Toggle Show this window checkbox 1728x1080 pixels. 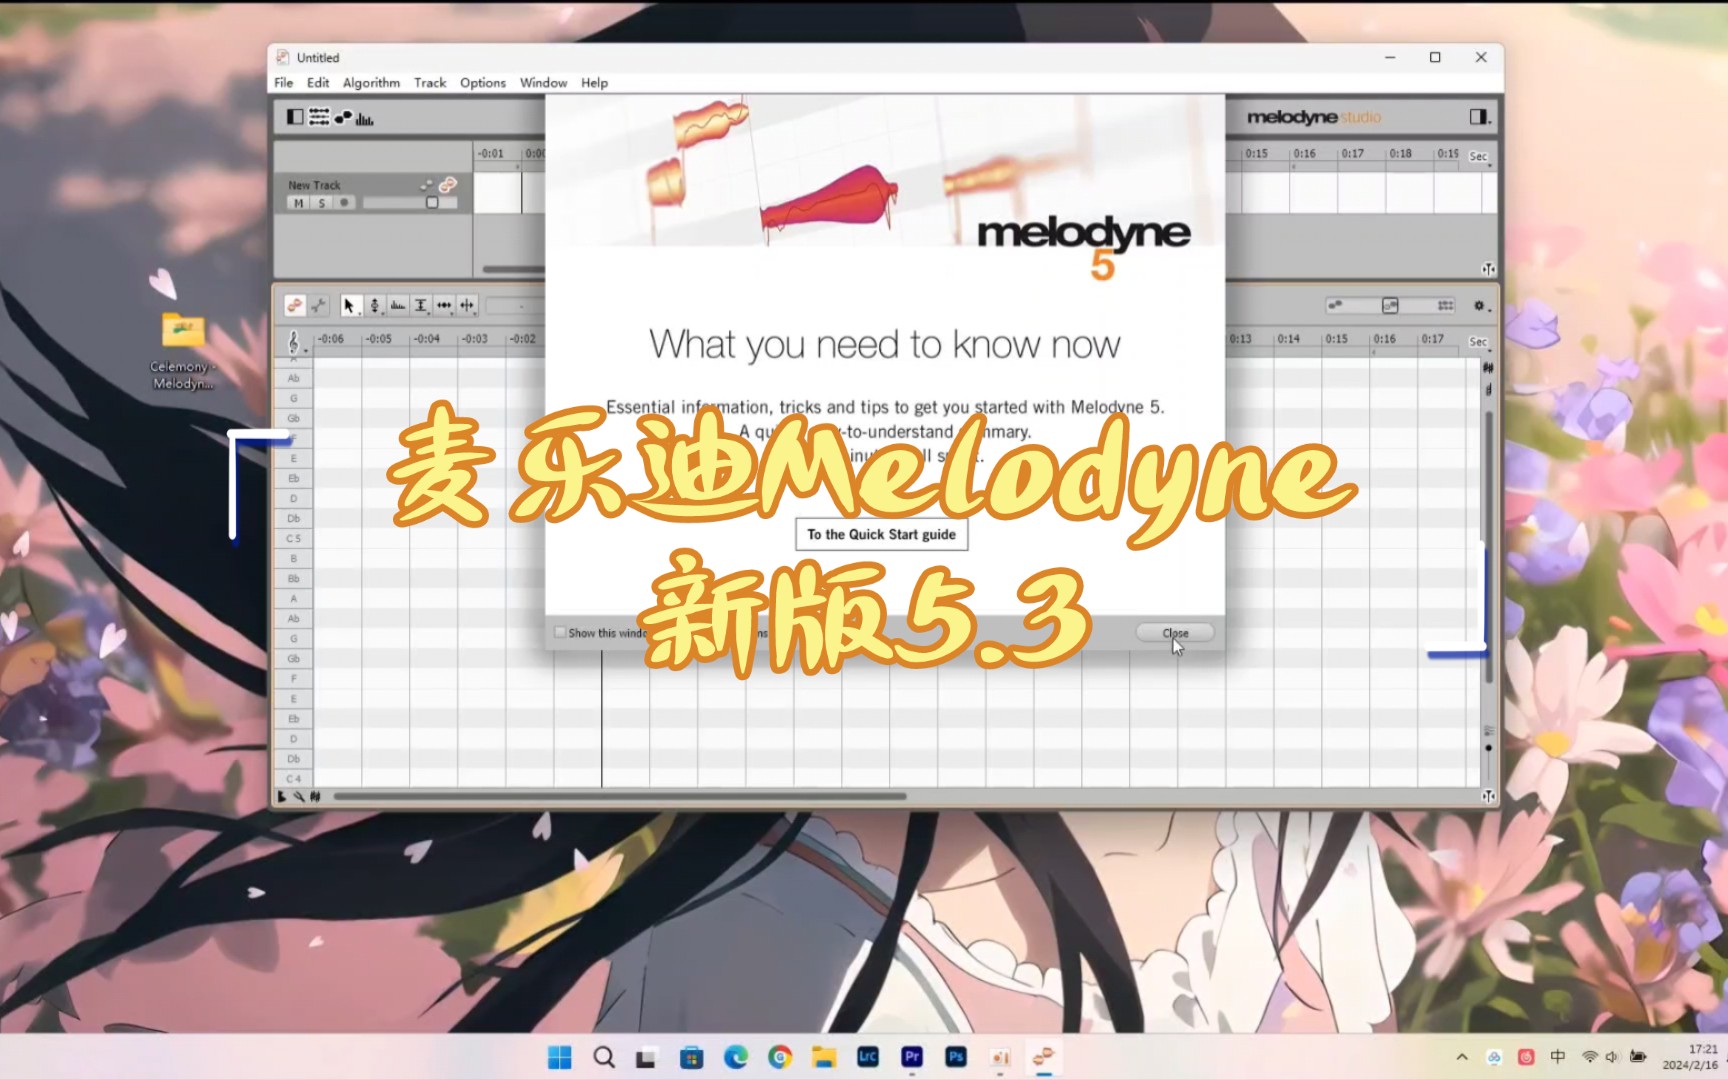pyautogui.click(x=560, y=632)
